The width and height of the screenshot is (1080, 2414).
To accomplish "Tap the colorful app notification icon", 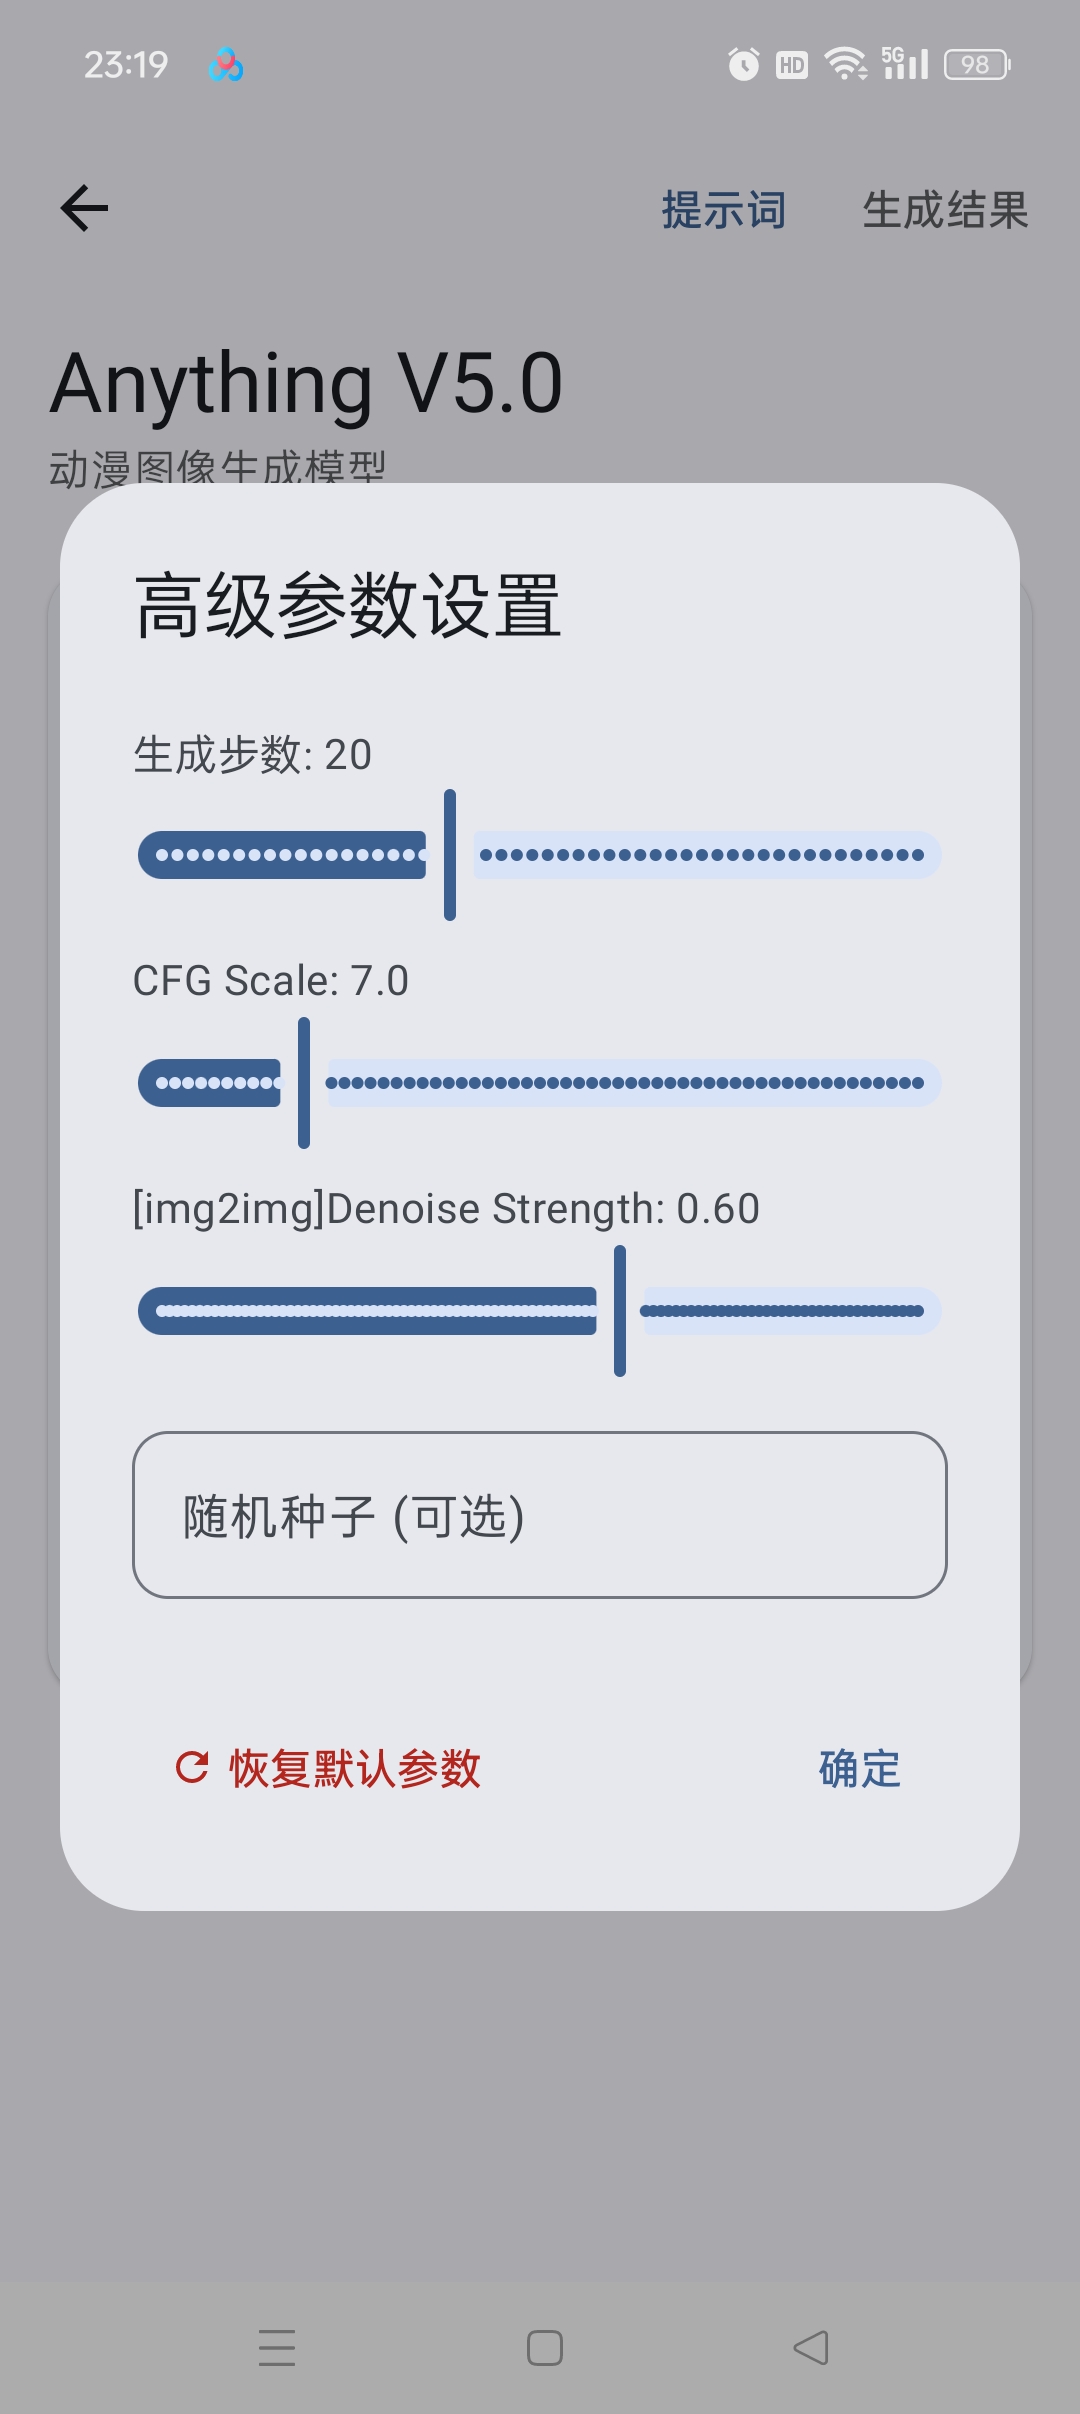I will pyautogui.click(x=226, y=66).
